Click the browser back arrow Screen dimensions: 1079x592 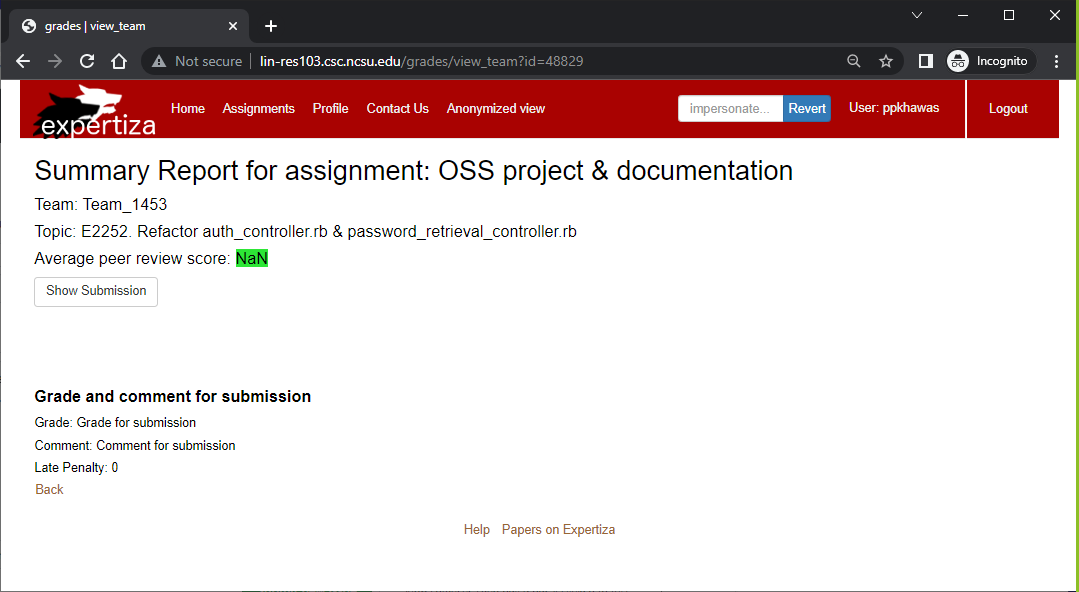pyautogui.click(x=23, y=61)
